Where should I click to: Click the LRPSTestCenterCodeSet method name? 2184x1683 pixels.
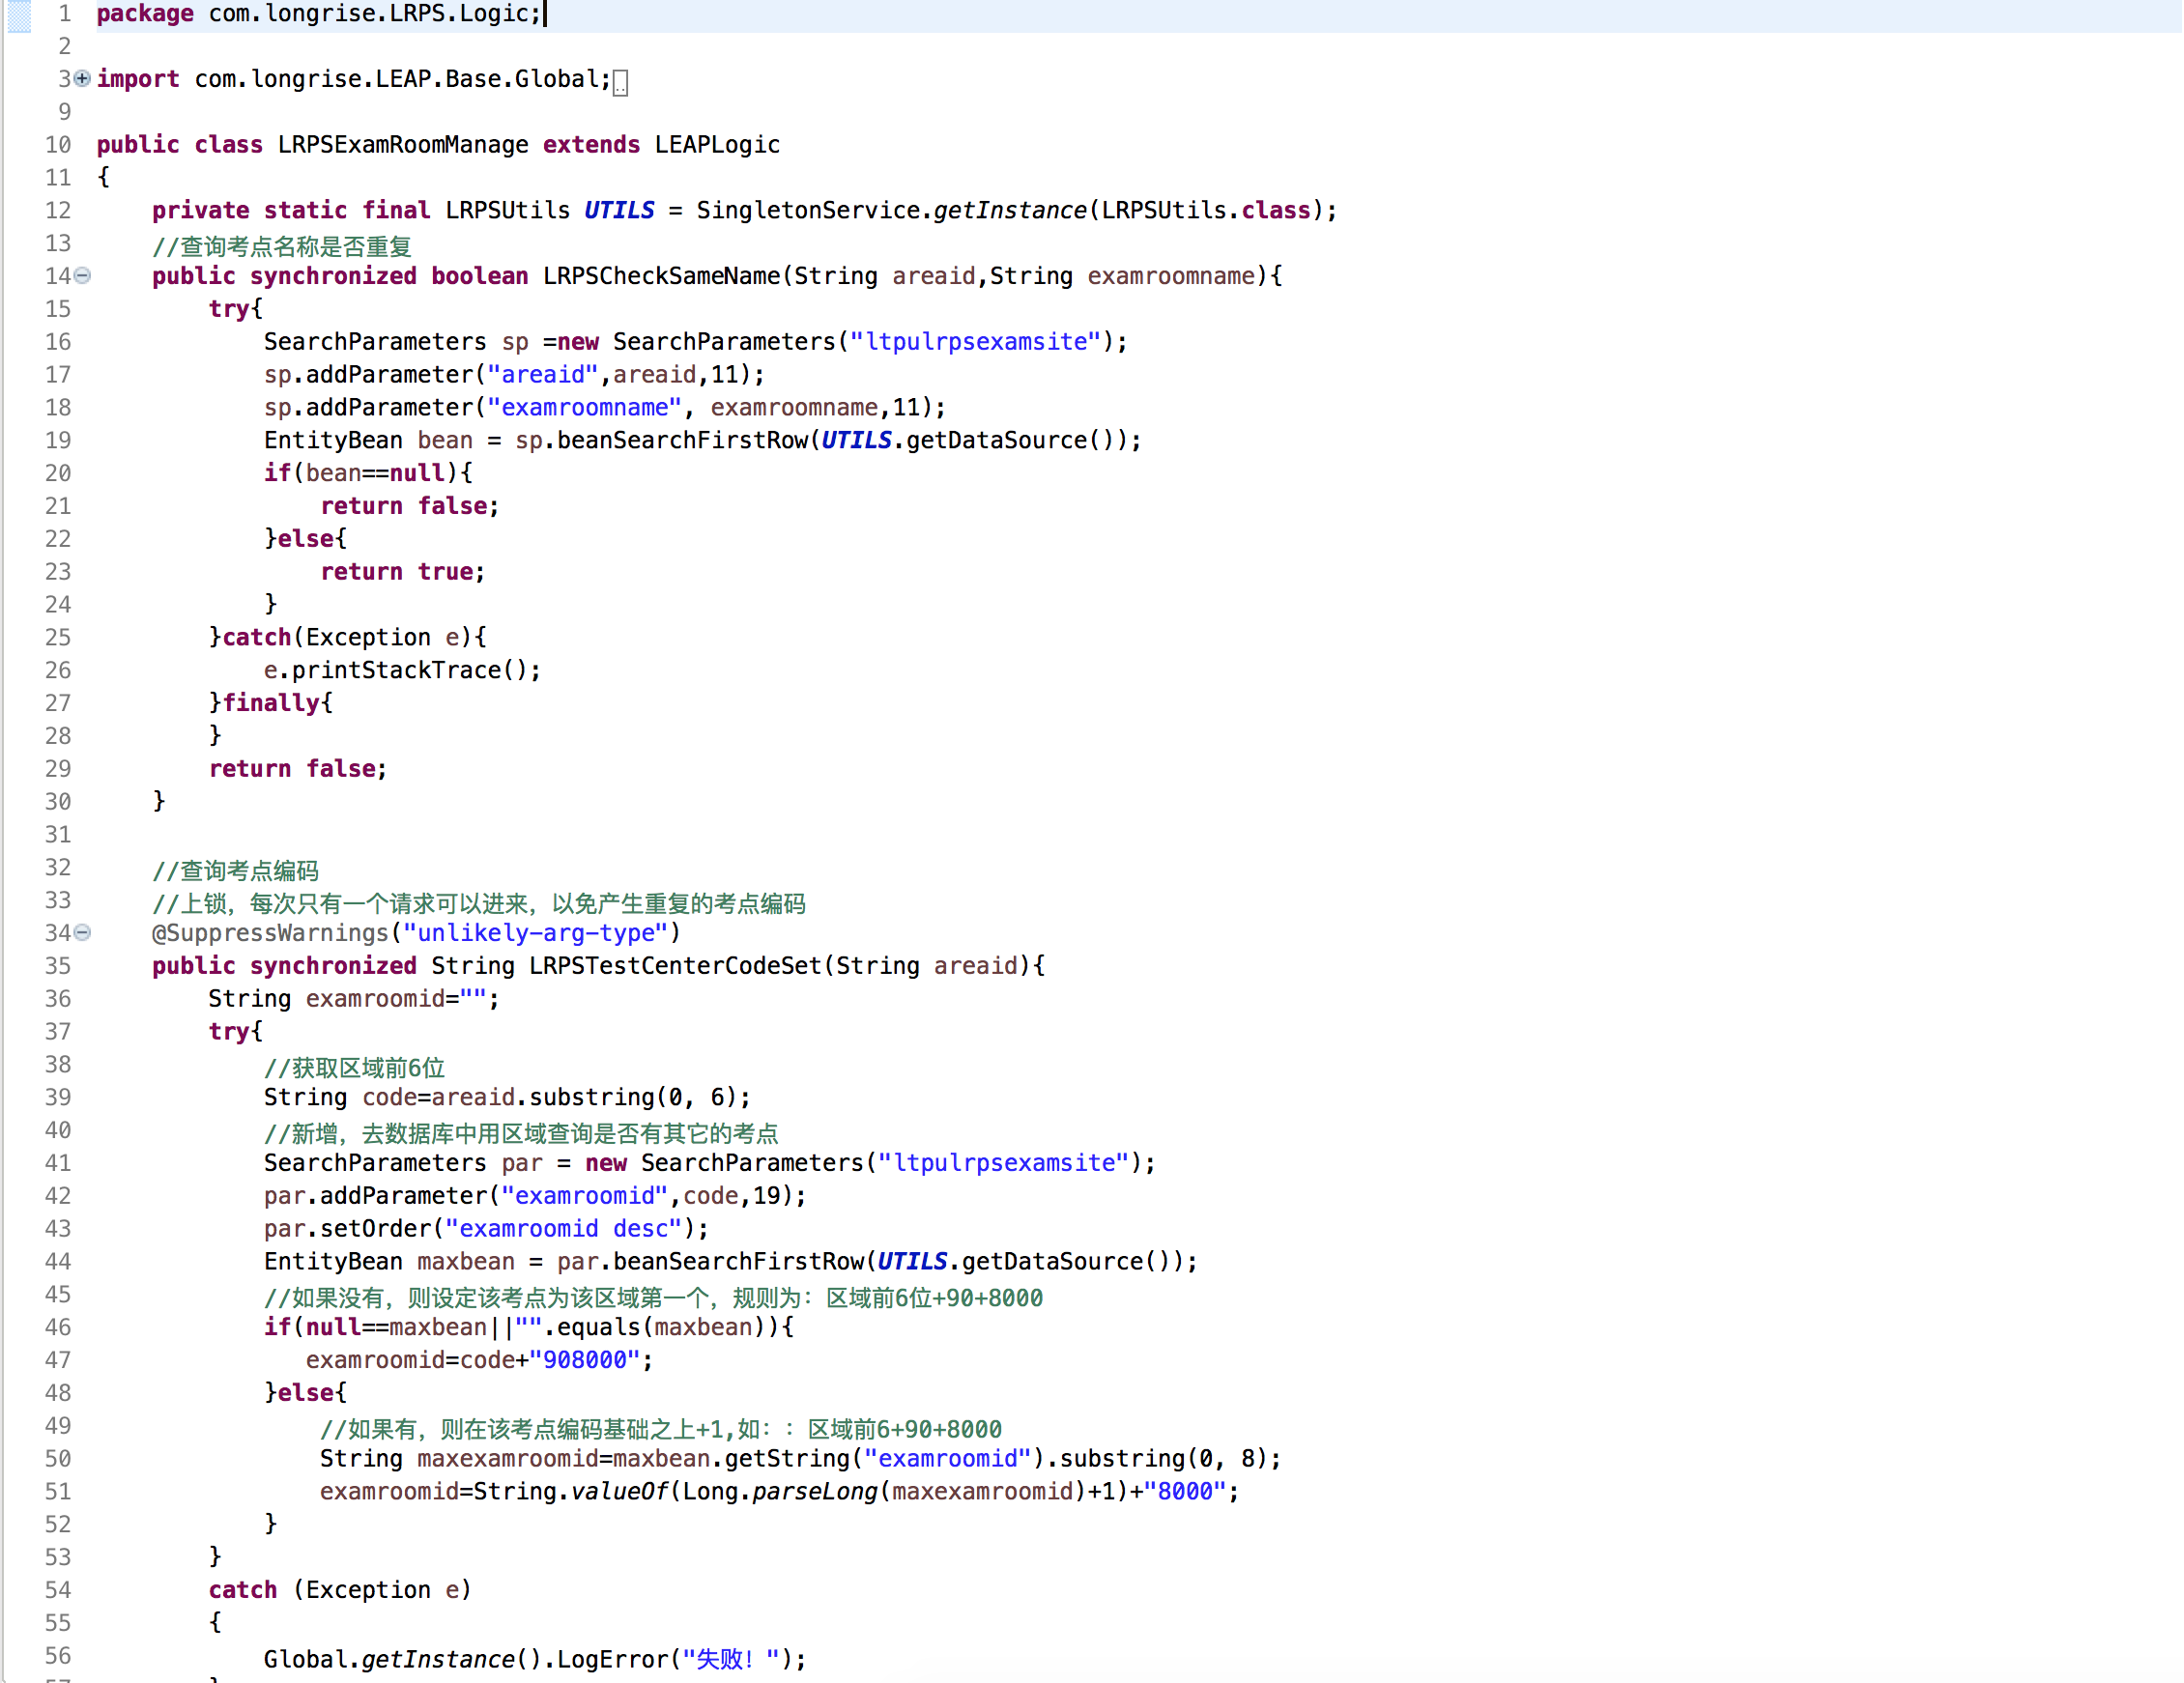click(675, 966)
